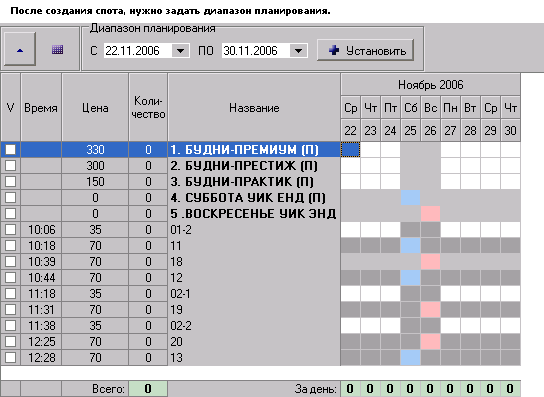544x397 pixels.
Task: Click the V column header
Action: tap(10, 107)
